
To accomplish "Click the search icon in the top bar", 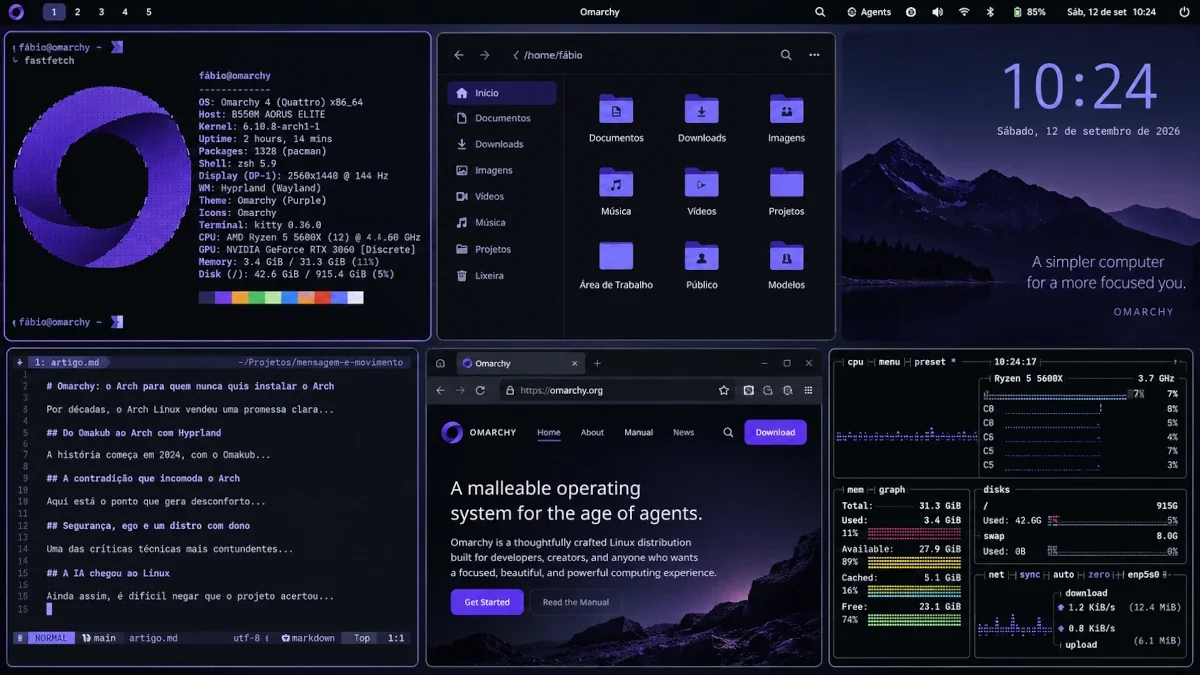I will [820, 12].
